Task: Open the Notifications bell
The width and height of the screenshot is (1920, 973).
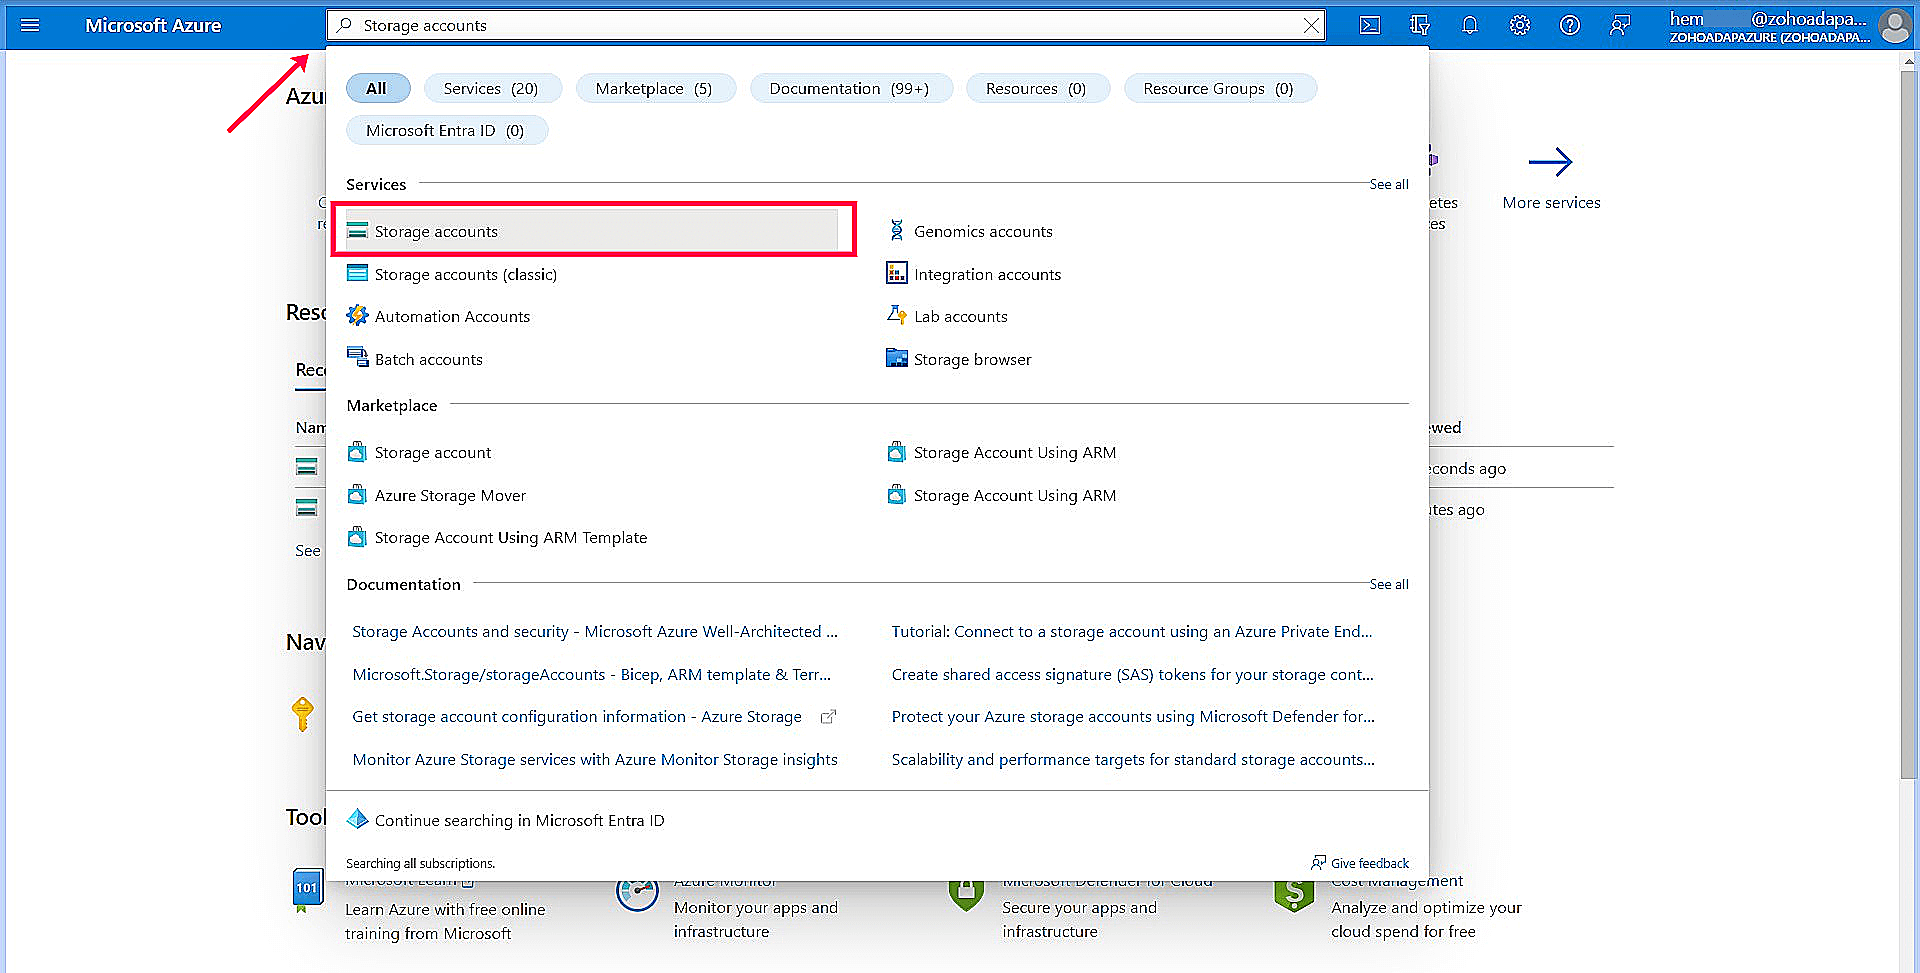Action: (x=1469, y=25)
